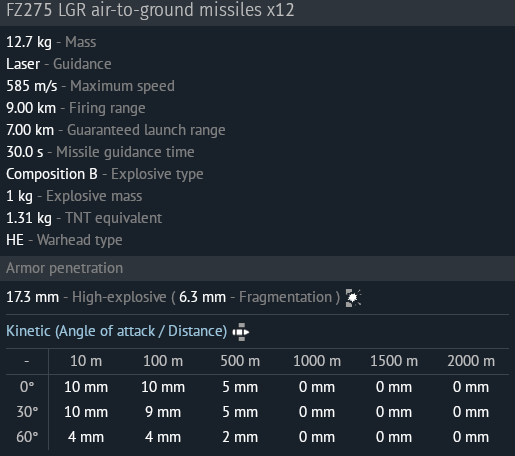Click the explosion icon beside Fragmentation

click(x=353, y=297)
